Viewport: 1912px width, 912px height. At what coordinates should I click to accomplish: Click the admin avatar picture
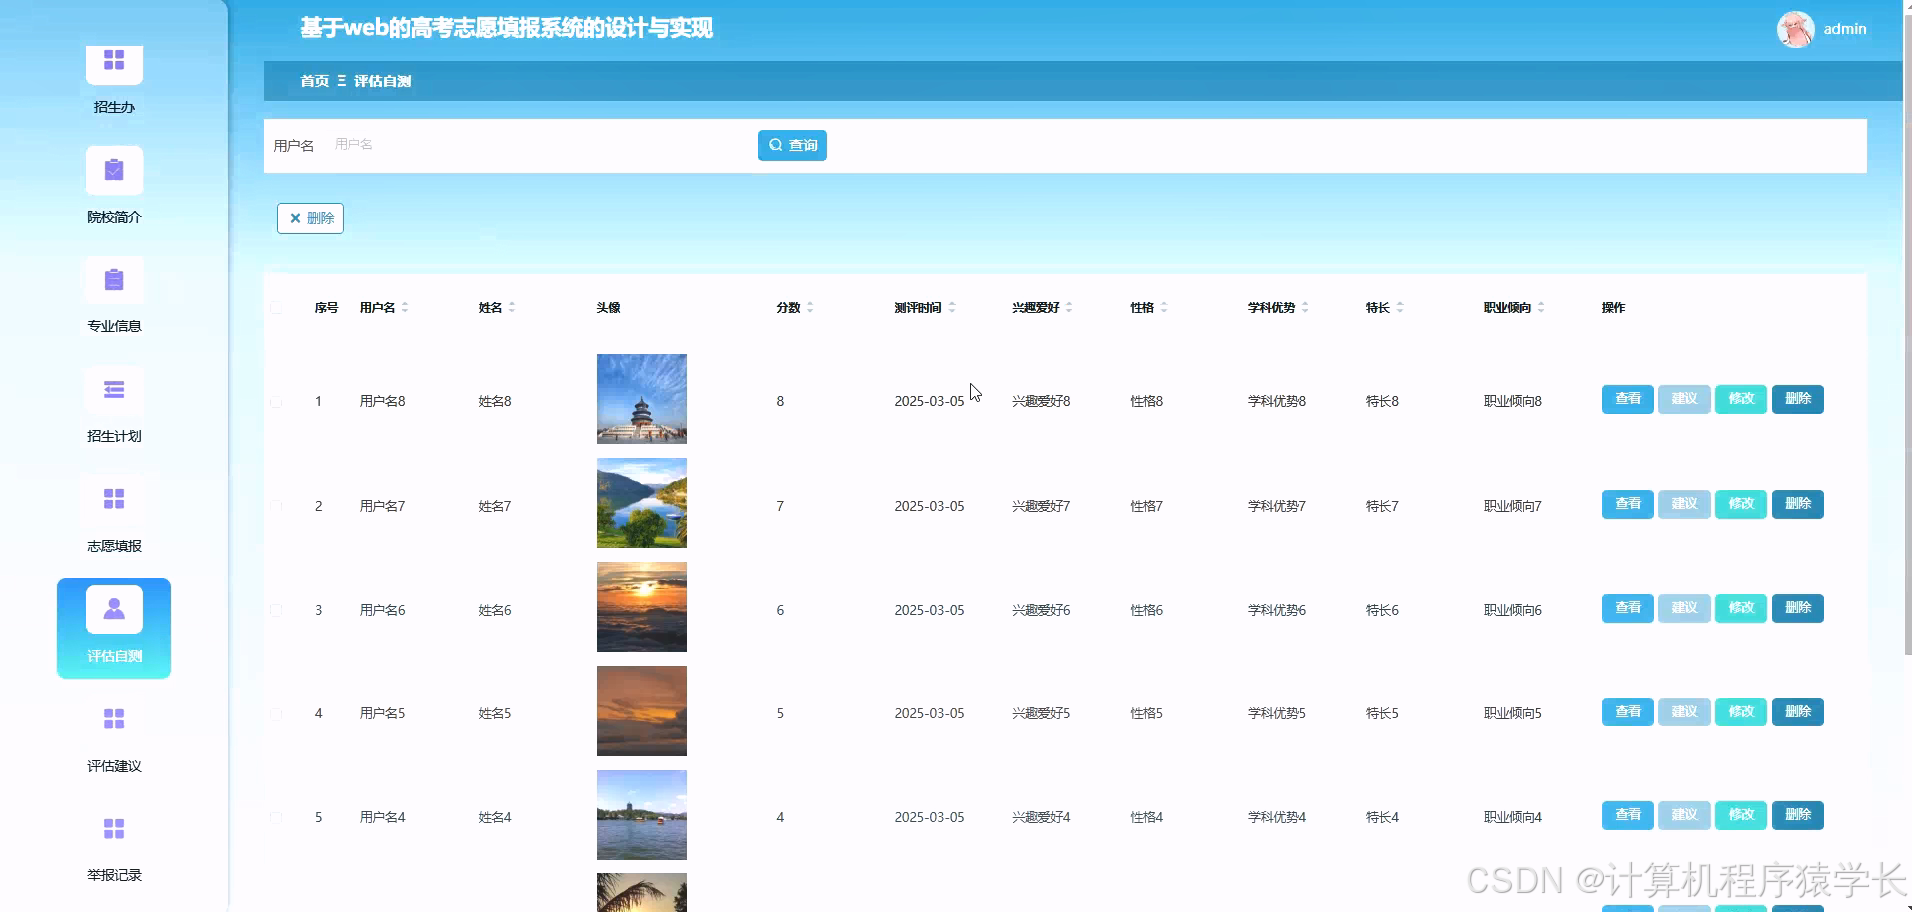coord(1795,29)
